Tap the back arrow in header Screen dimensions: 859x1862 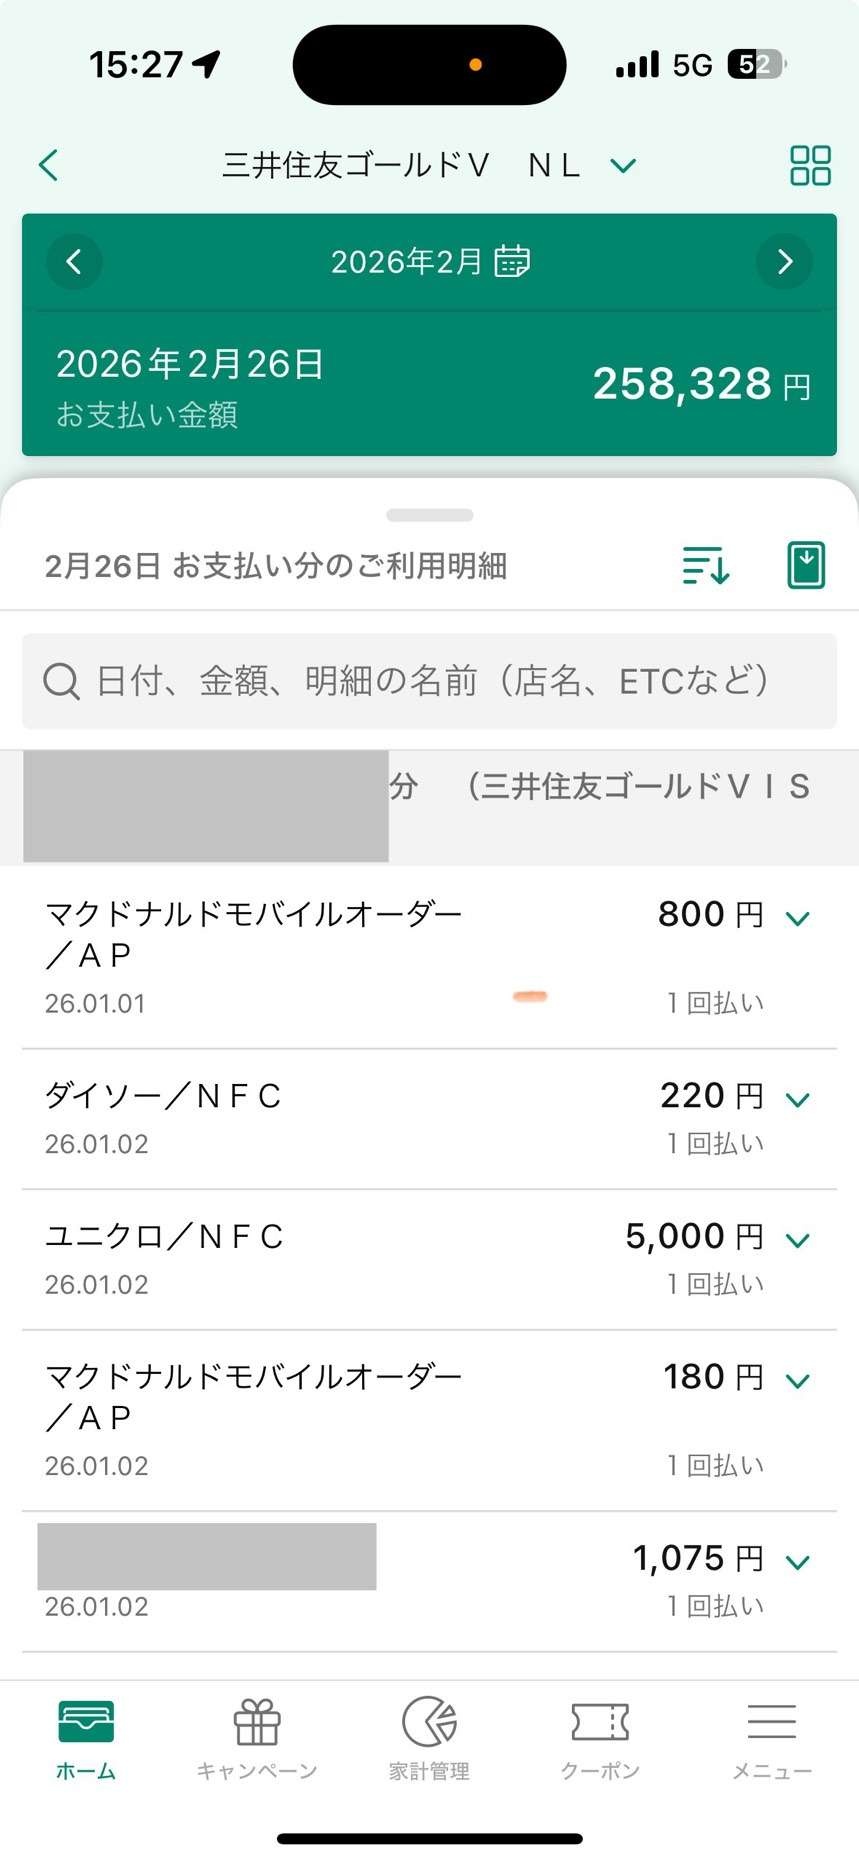(x=48, y=165)
